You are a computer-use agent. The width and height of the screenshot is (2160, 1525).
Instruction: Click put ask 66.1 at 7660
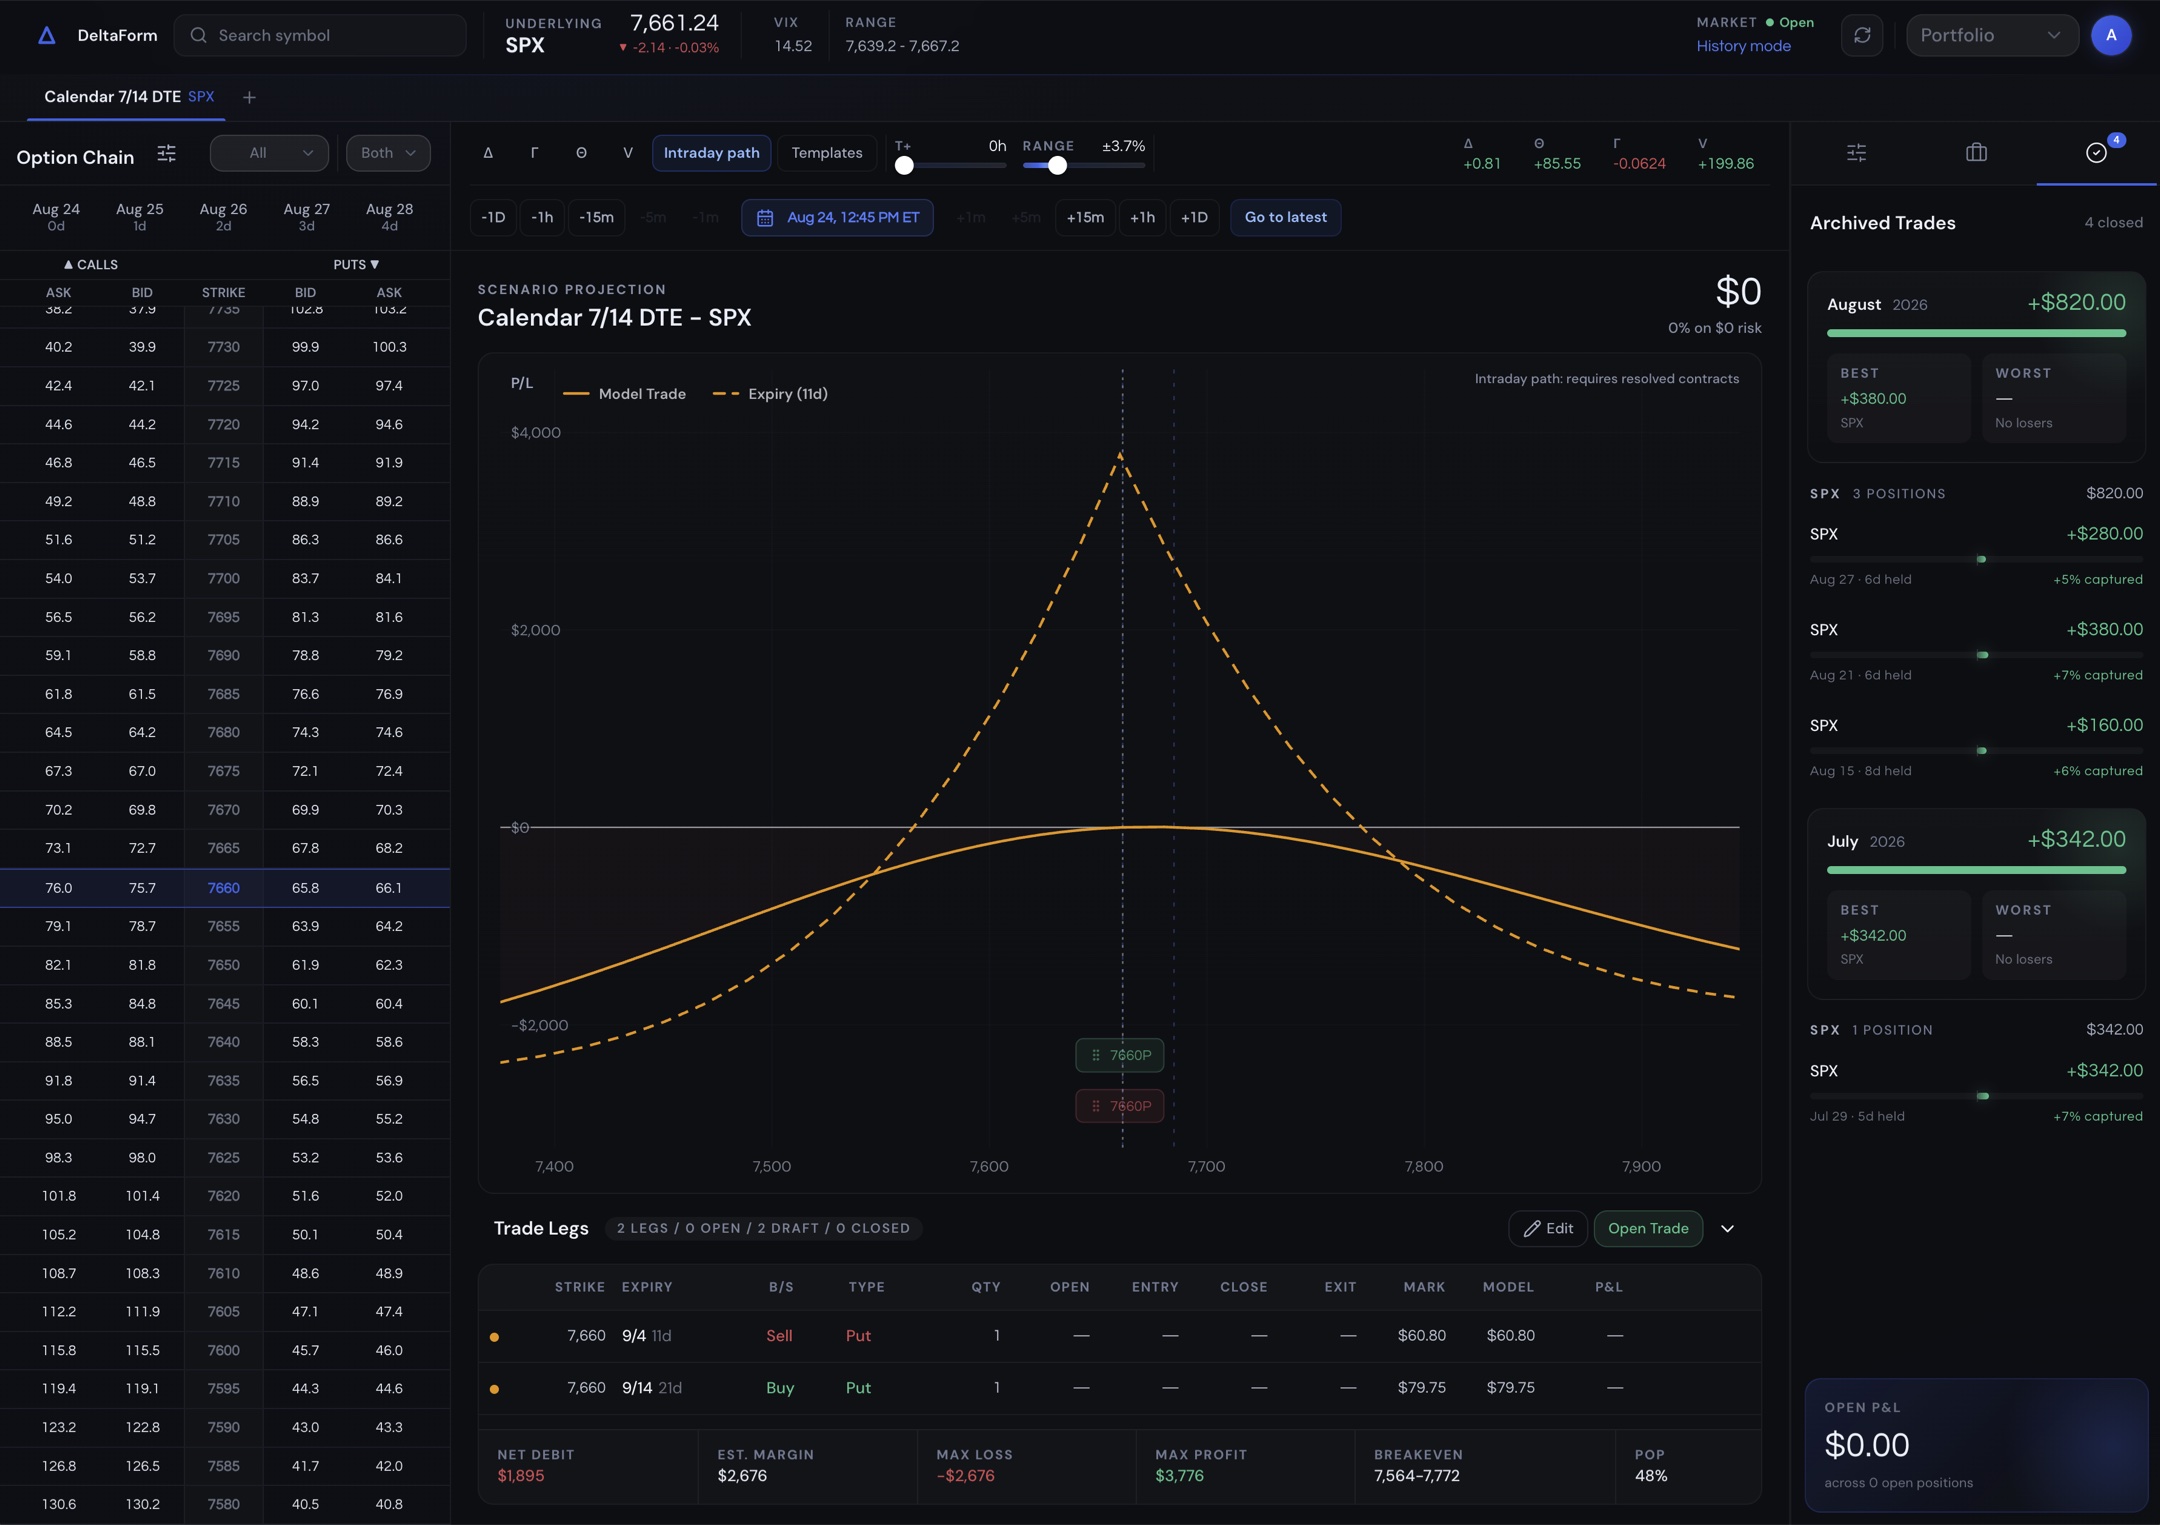[x=388, y=888]
